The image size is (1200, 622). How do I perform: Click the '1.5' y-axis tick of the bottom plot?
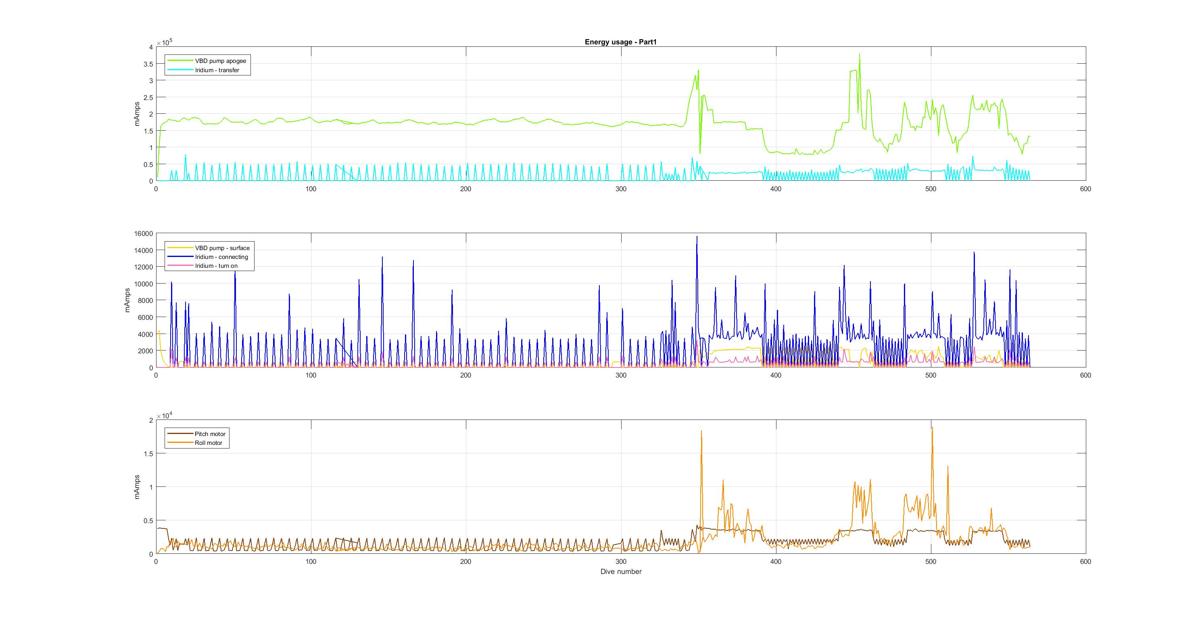tap(148, 453)
